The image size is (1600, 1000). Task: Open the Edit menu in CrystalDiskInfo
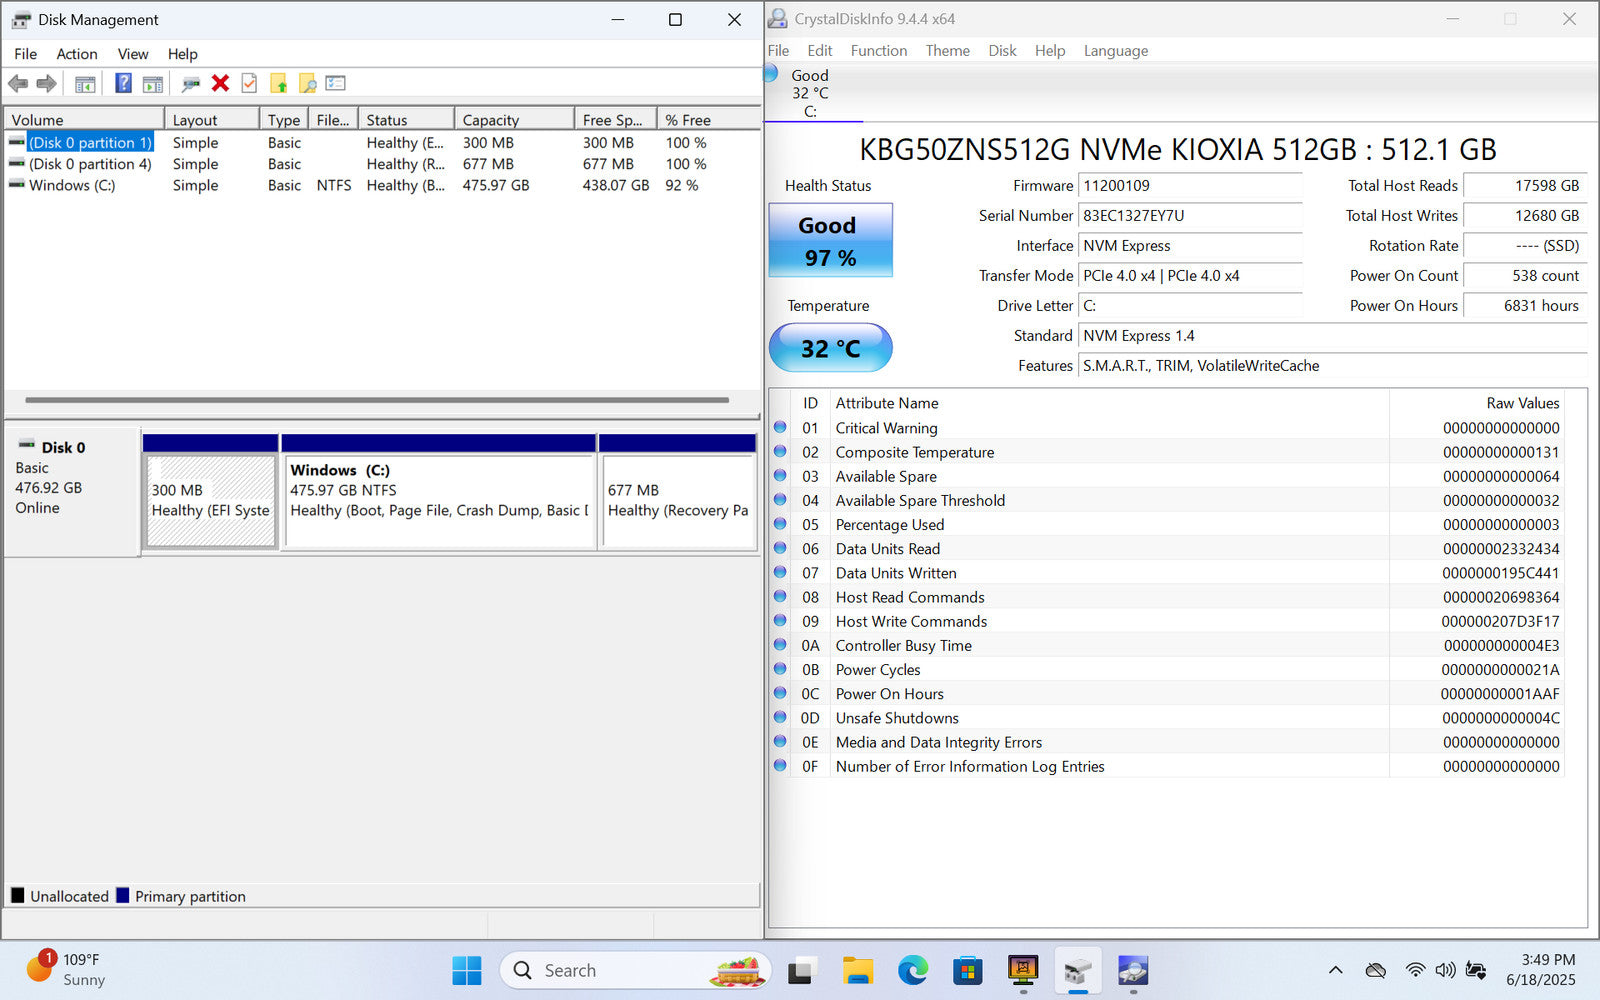(x=820, y=51)
